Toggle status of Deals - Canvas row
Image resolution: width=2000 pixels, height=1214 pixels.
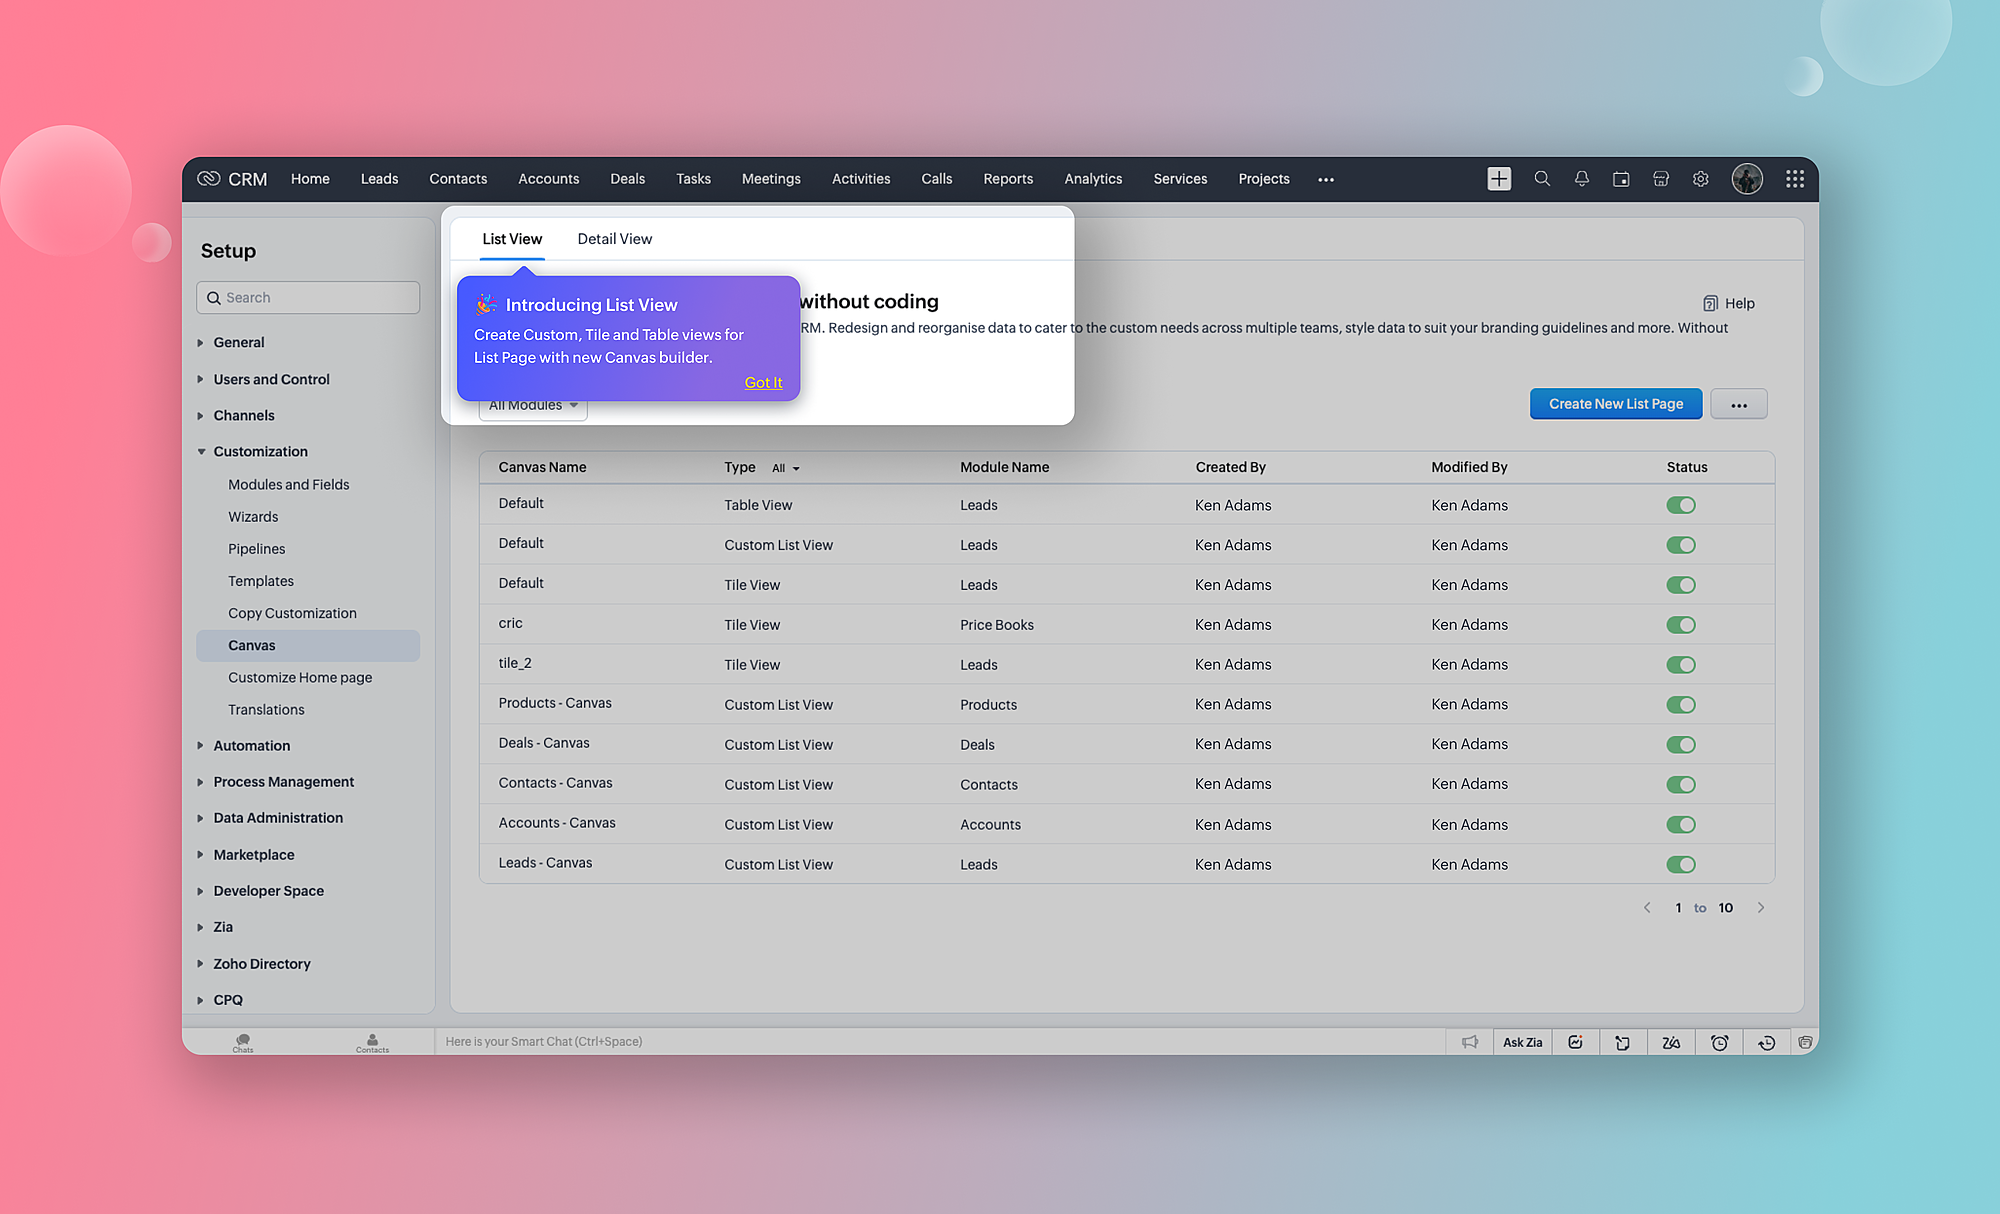pos(1680,745)
